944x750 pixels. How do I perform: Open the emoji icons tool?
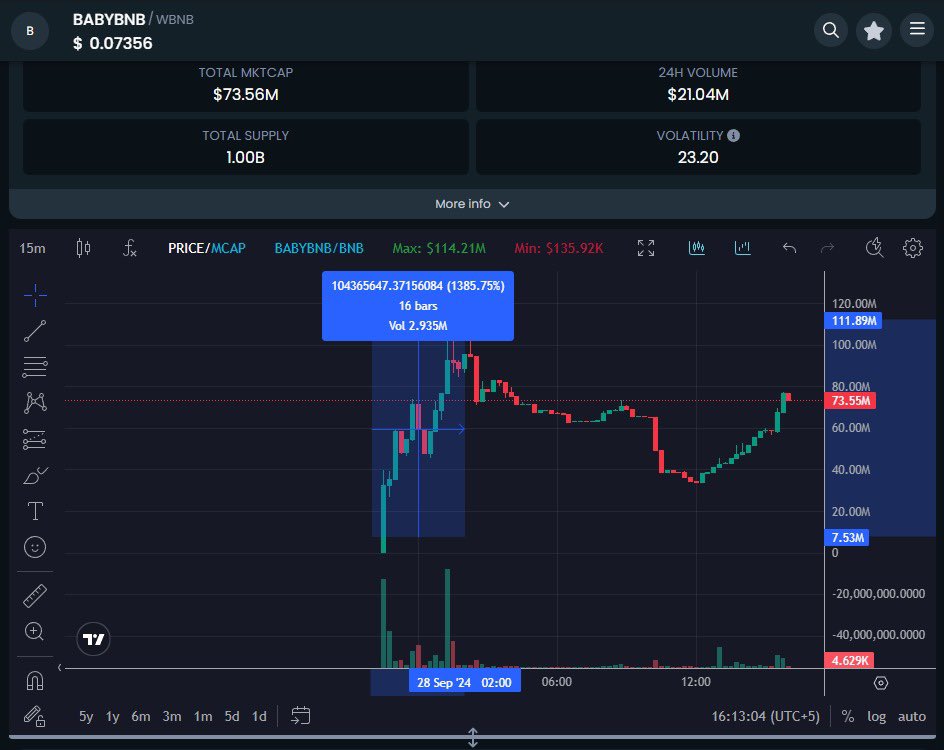coord(35,547)
